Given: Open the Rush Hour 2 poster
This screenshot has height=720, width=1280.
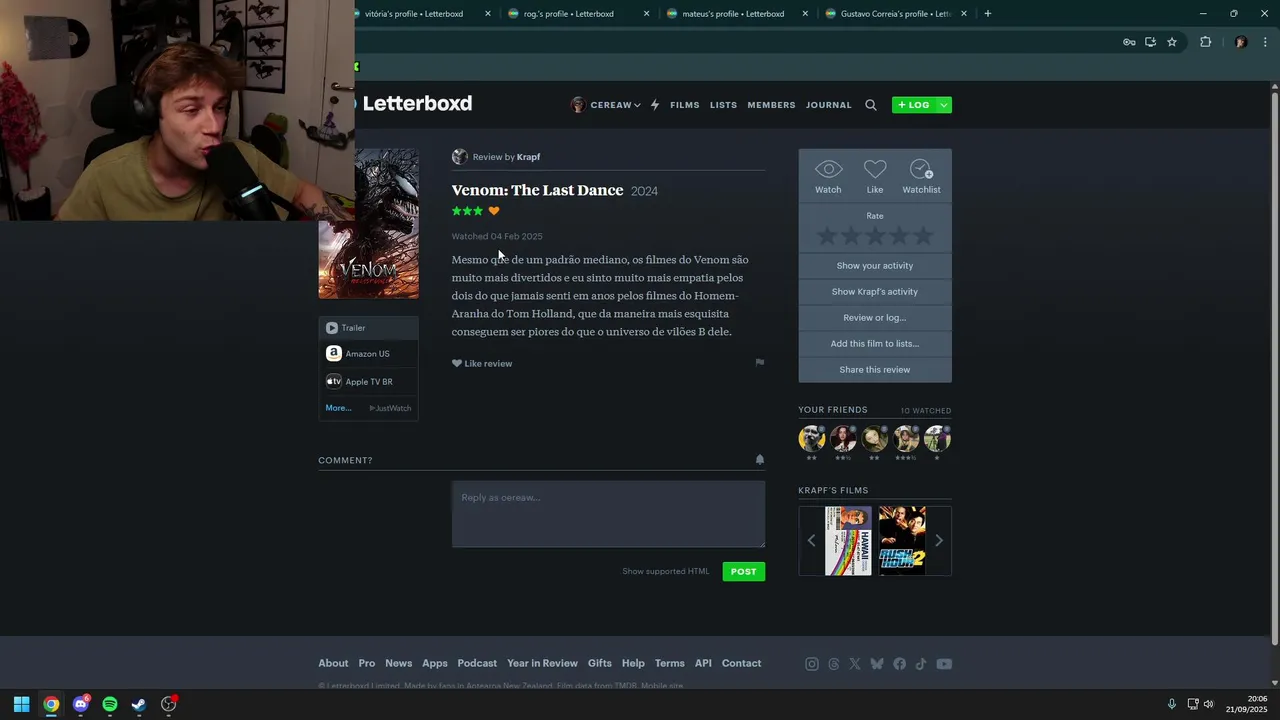Looking at the screenshot, I should (902, 541).
